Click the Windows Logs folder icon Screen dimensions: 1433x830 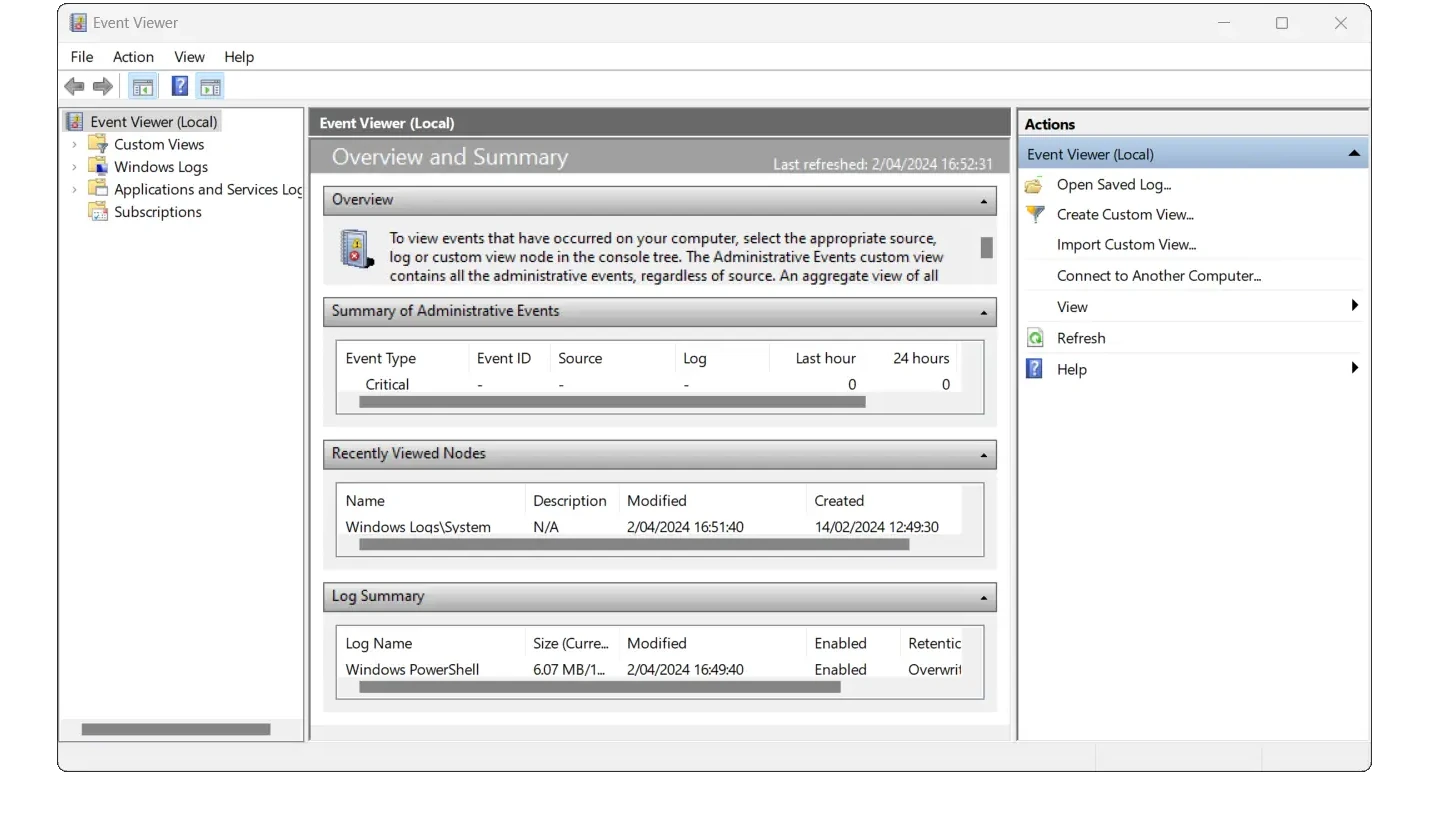(97, 166)
